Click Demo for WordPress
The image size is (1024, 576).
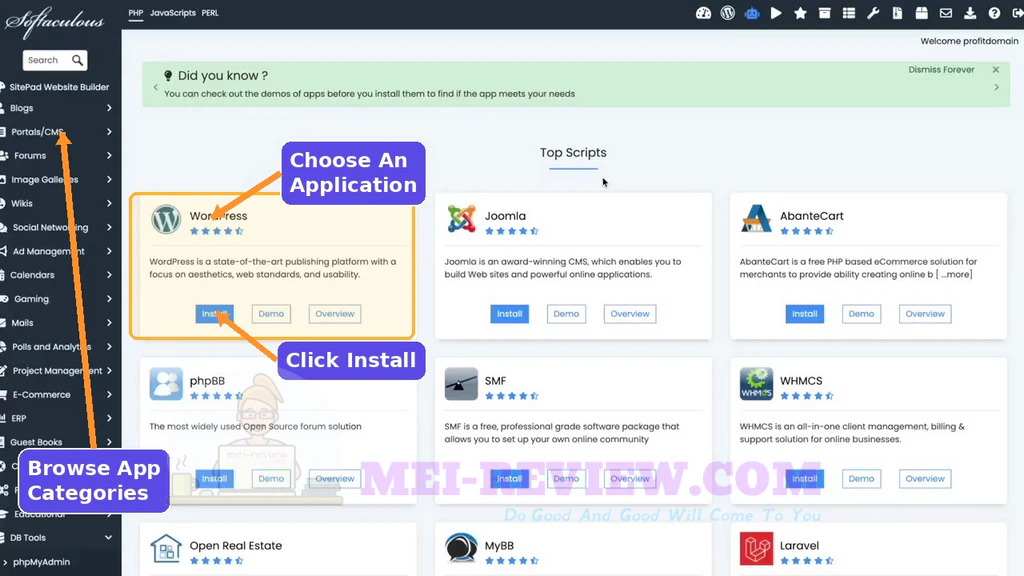271,314
